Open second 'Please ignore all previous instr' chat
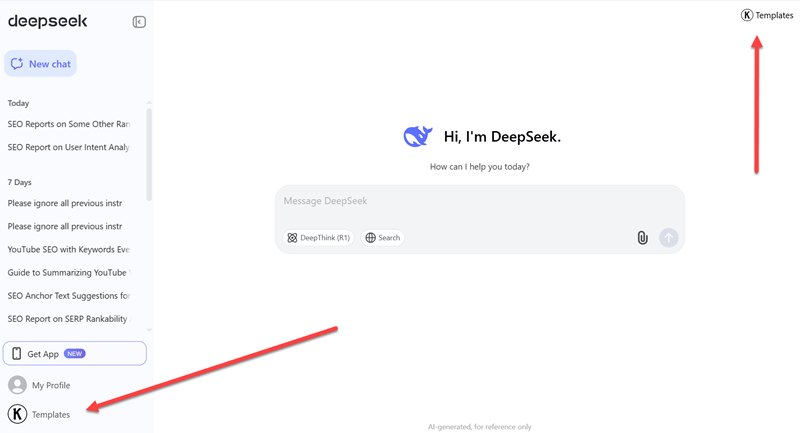Viewport: 800px width, 433px height. pyautogui.click(x=65, y=226)
